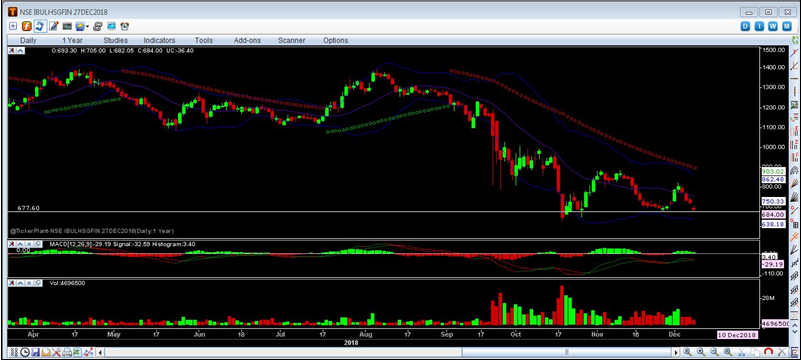Image resolution: width=801 pixels, height=361 pixels.
Task: Open the Add-ons menu
Action: [x=247, y=40]
